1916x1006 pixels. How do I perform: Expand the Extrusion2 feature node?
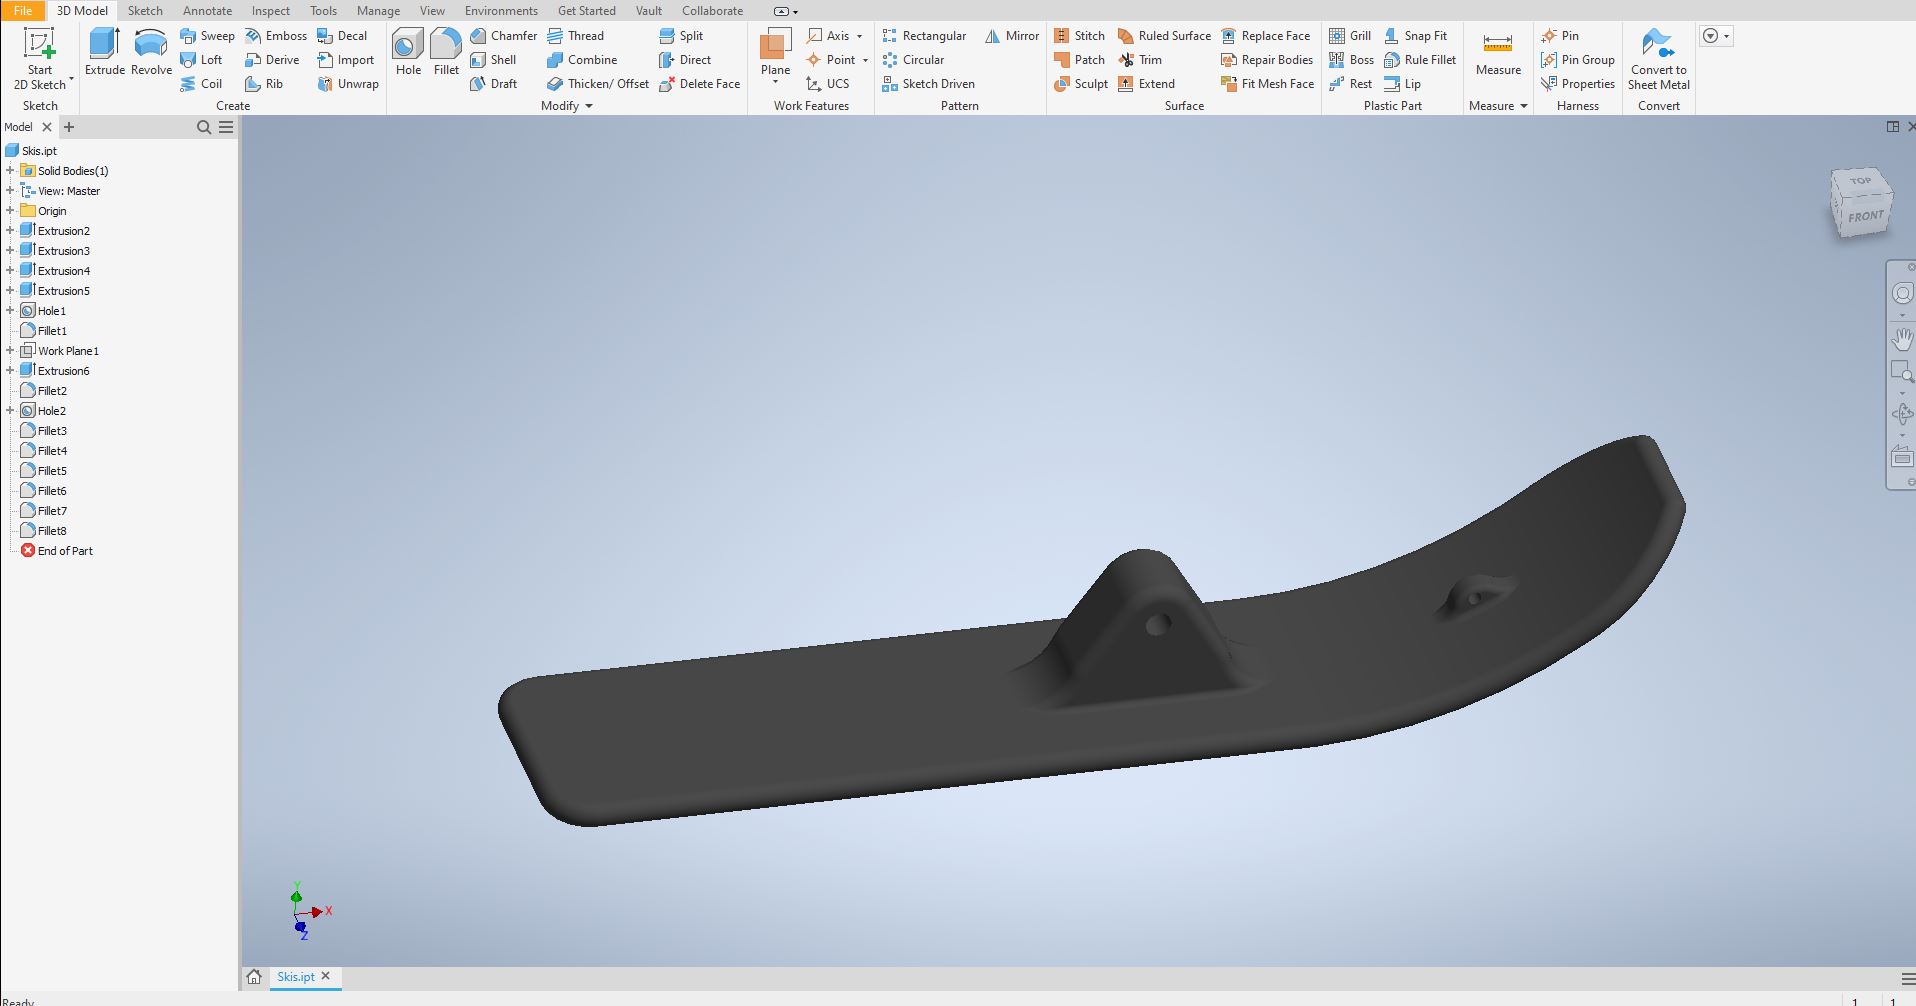[x=10, y=231]
